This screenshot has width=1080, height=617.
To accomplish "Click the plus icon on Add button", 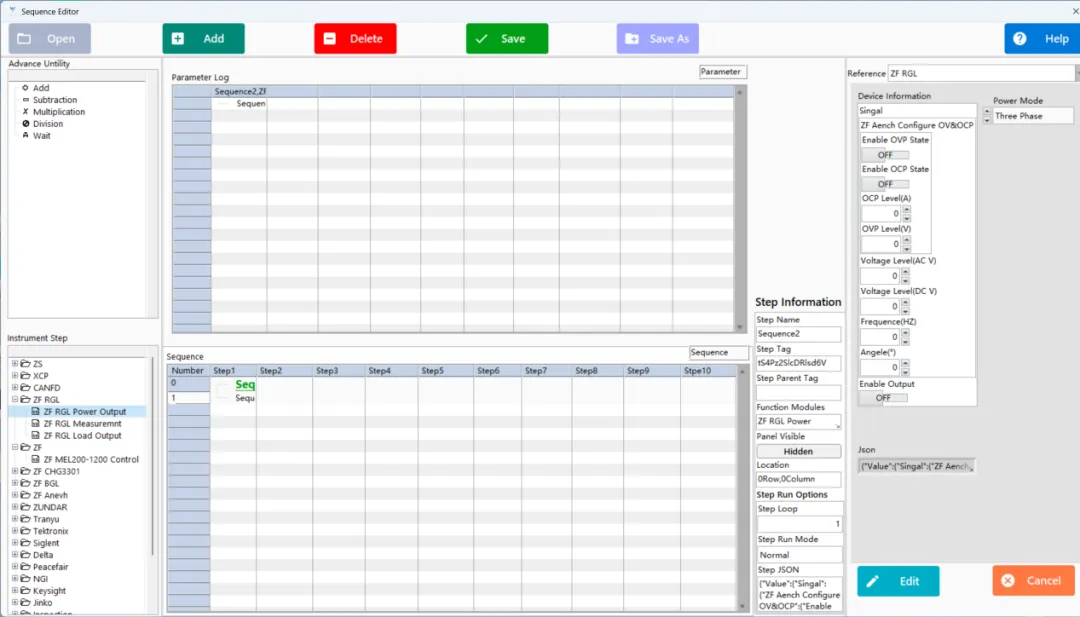I will pos(178,39).
